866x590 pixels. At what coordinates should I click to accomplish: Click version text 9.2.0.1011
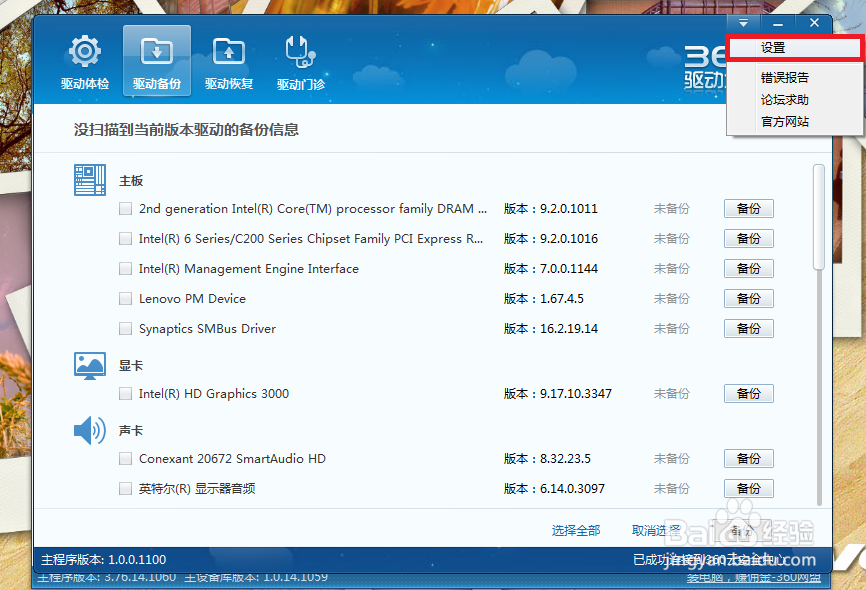569,209
